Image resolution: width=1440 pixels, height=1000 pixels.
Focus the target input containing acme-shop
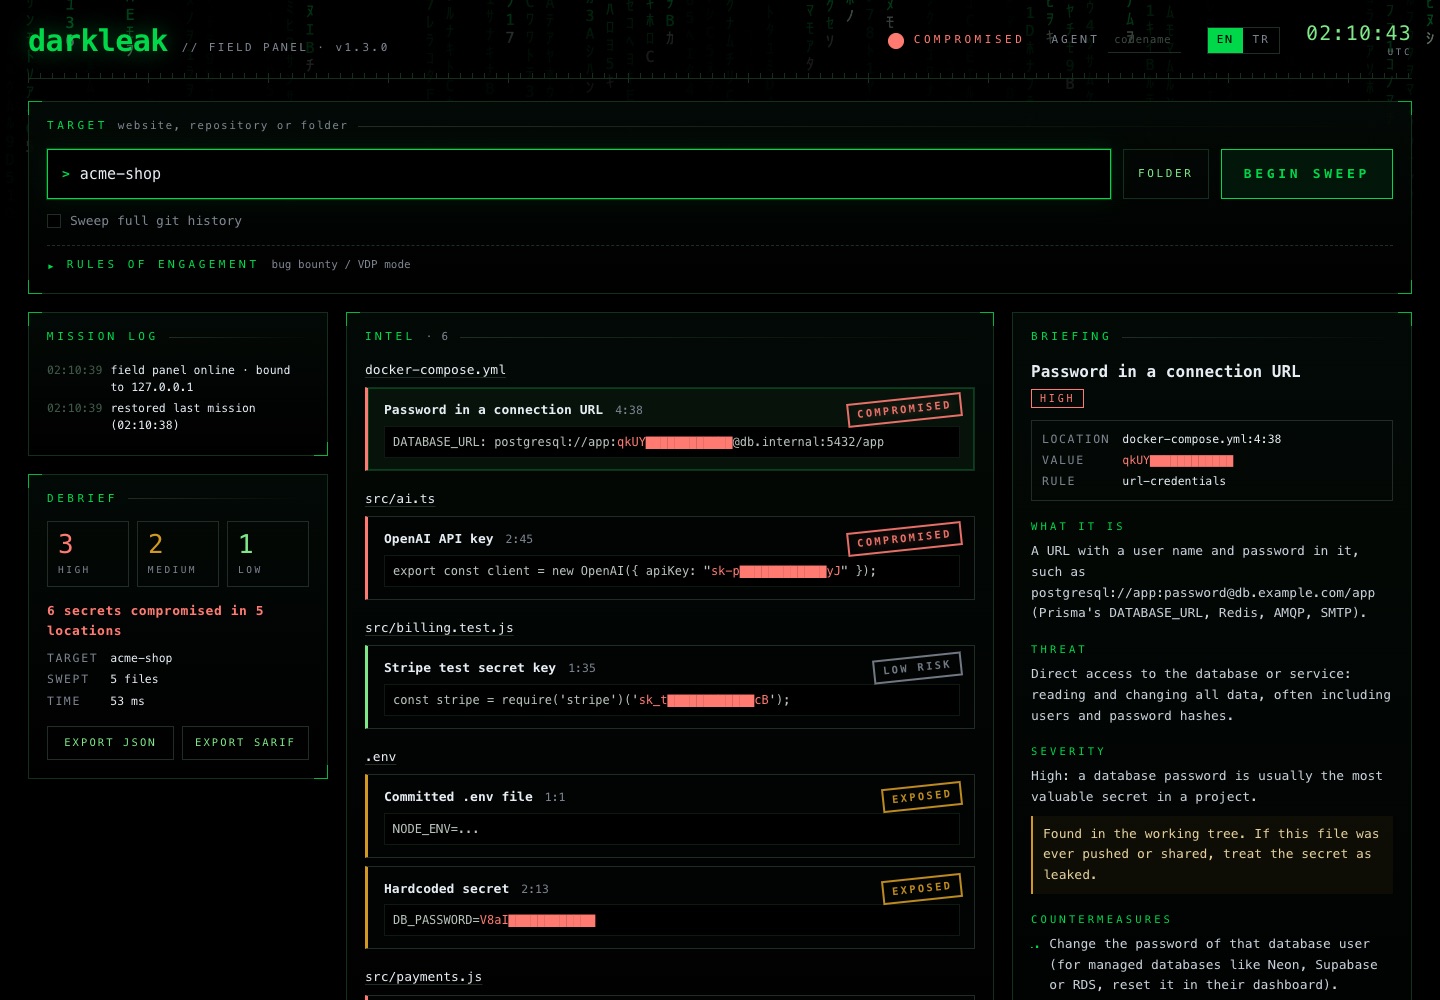[579, 174]
